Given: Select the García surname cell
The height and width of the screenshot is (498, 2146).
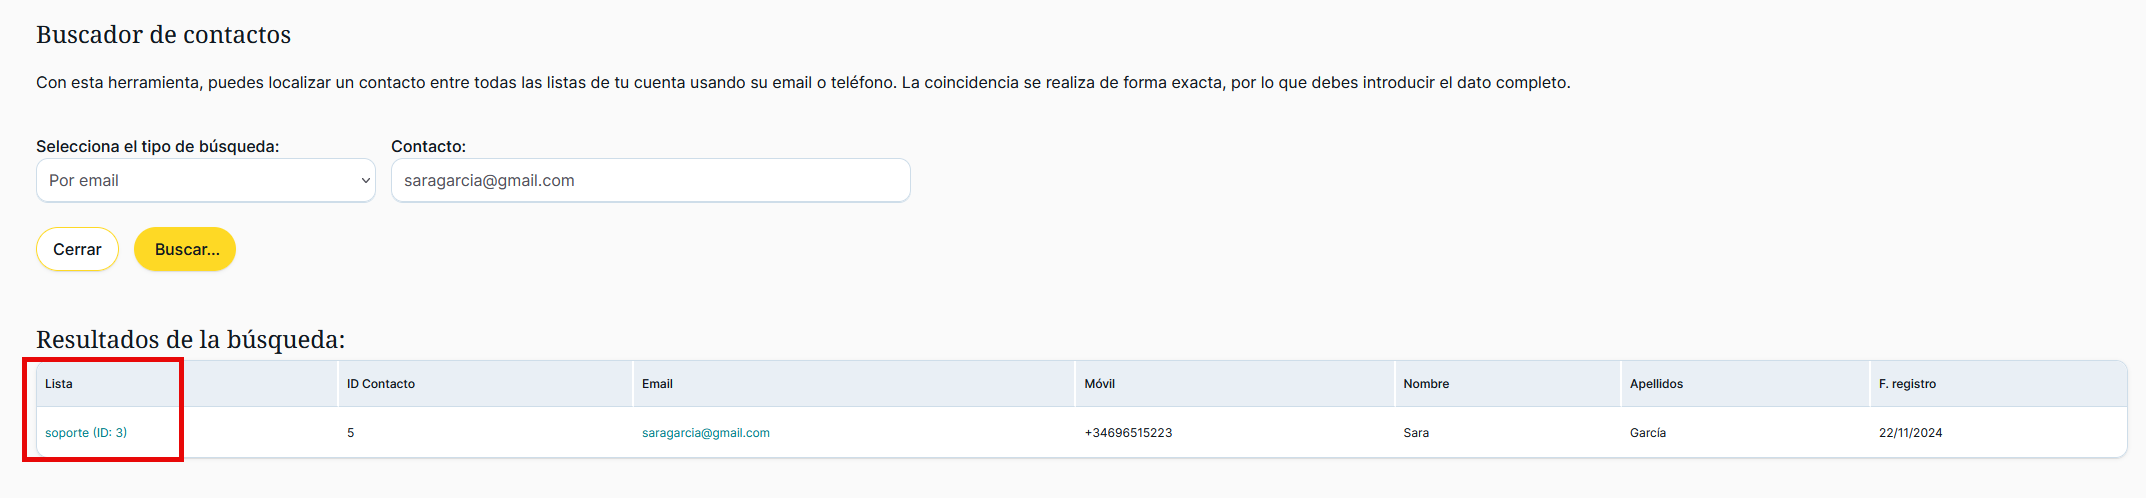Looking at the screenshot, I should pos(1648,433).
